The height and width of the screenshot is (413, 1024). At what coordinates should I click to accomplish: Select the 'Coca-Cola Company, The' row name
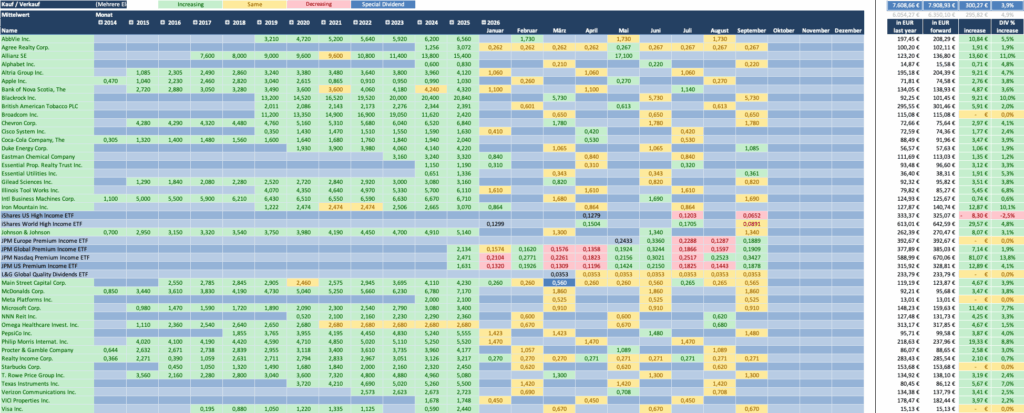(47, 139)
